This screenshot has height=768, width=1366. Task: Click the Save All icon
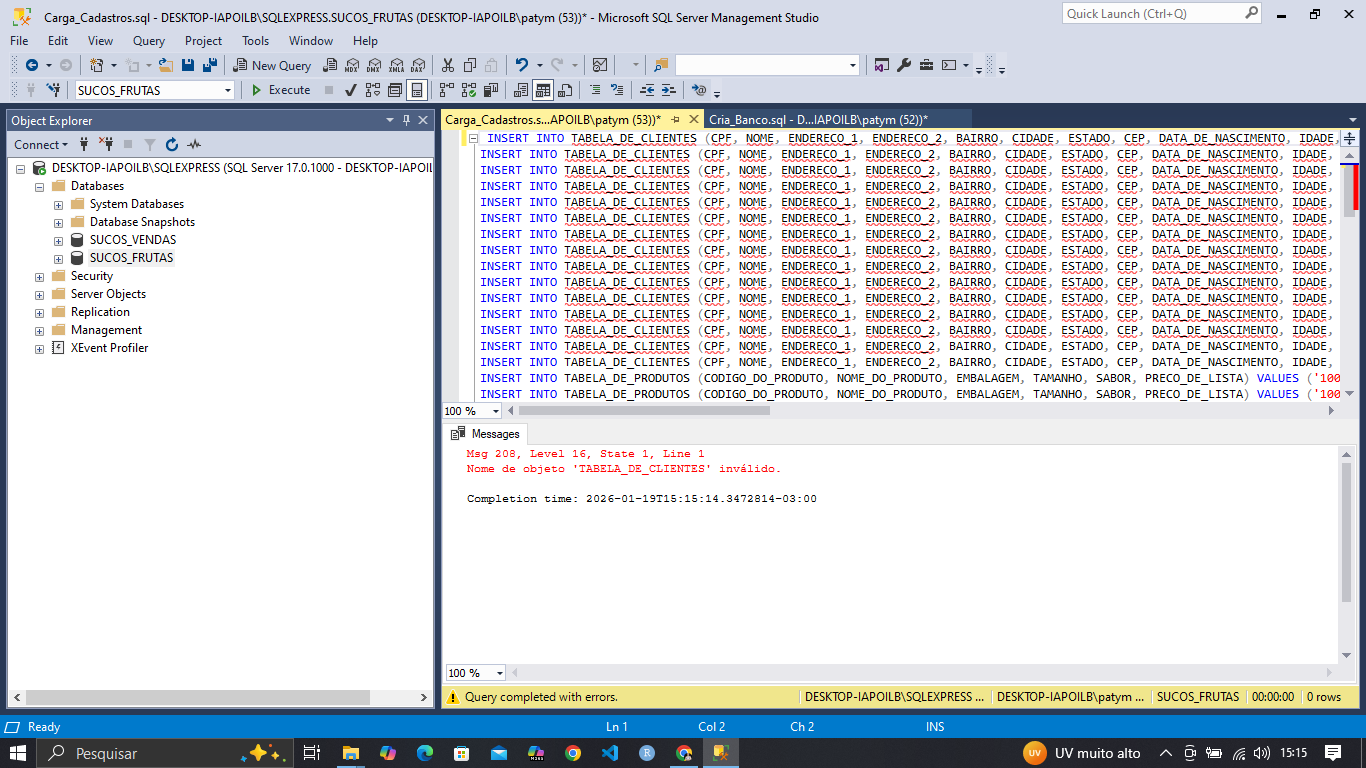(209, 65)
